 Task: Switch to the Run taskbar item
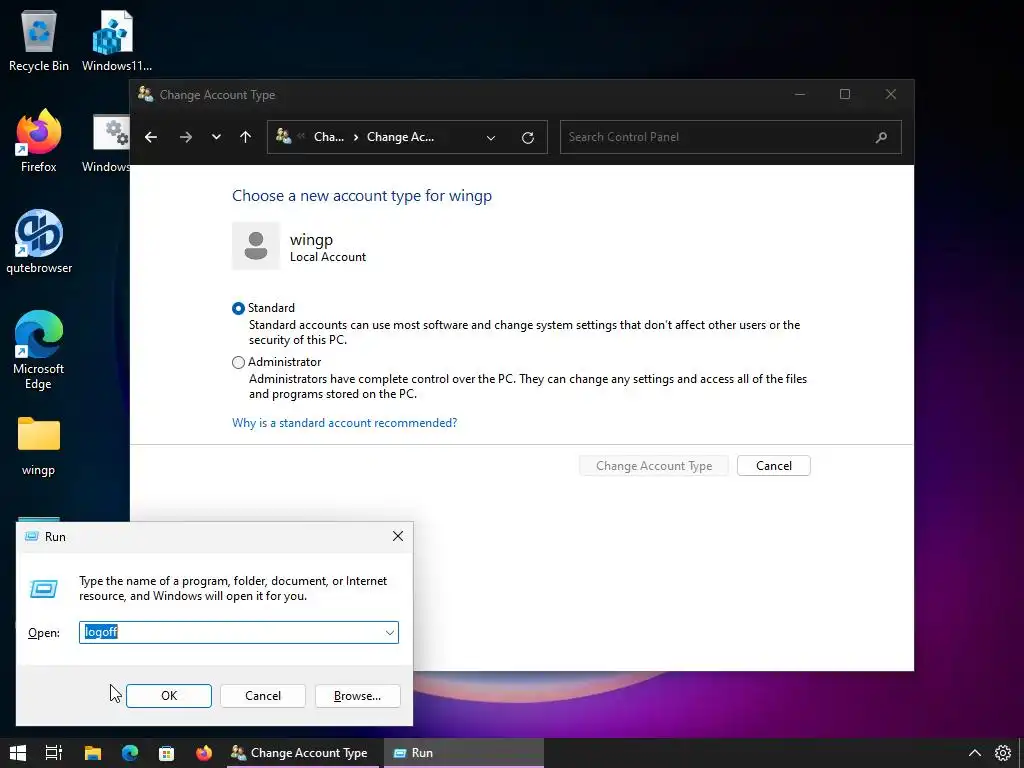[464, 753]
